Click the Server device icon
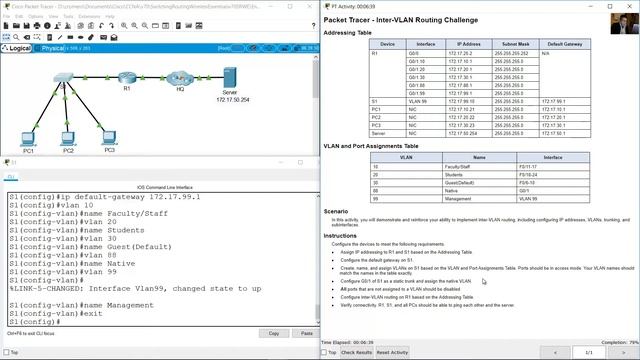This screenshot has width=640, height=360. (230, 78)
